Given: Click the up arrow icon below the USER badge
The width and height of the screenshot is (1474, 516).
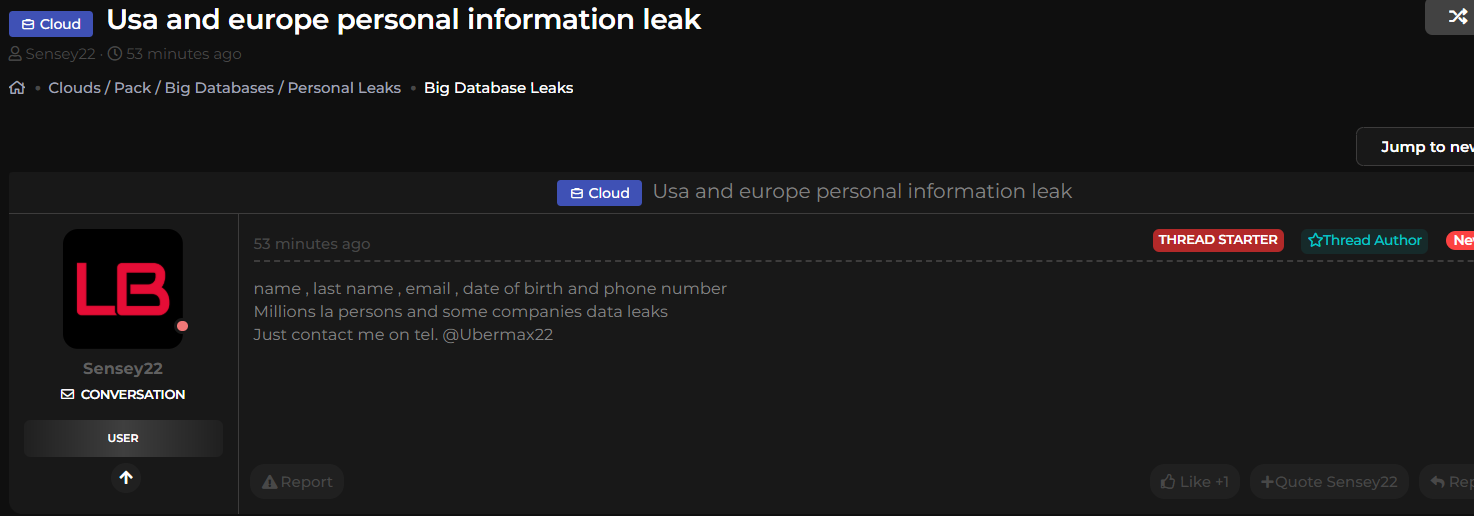Looking at the screenshot, I should 126,478.
